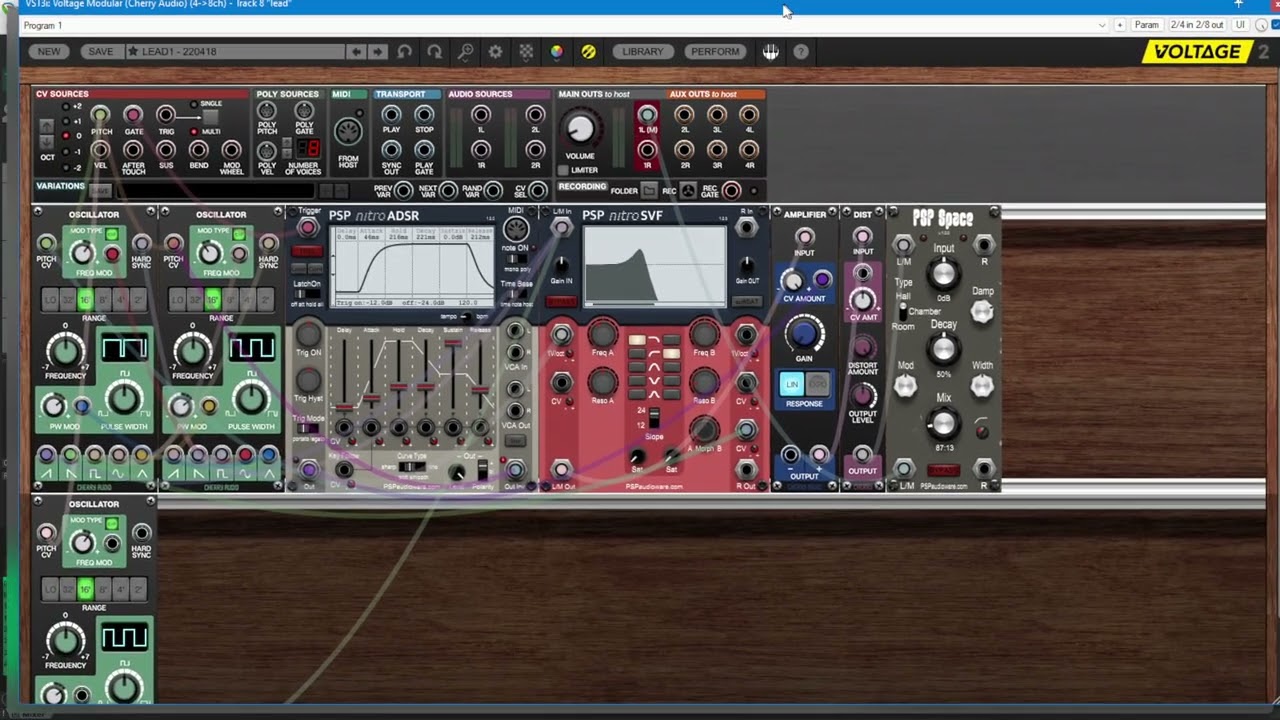The width and height of the screenshot is (1280, 720).
Task: Open the Program 1 dropdown arrow
Action: pos(1102,25)
